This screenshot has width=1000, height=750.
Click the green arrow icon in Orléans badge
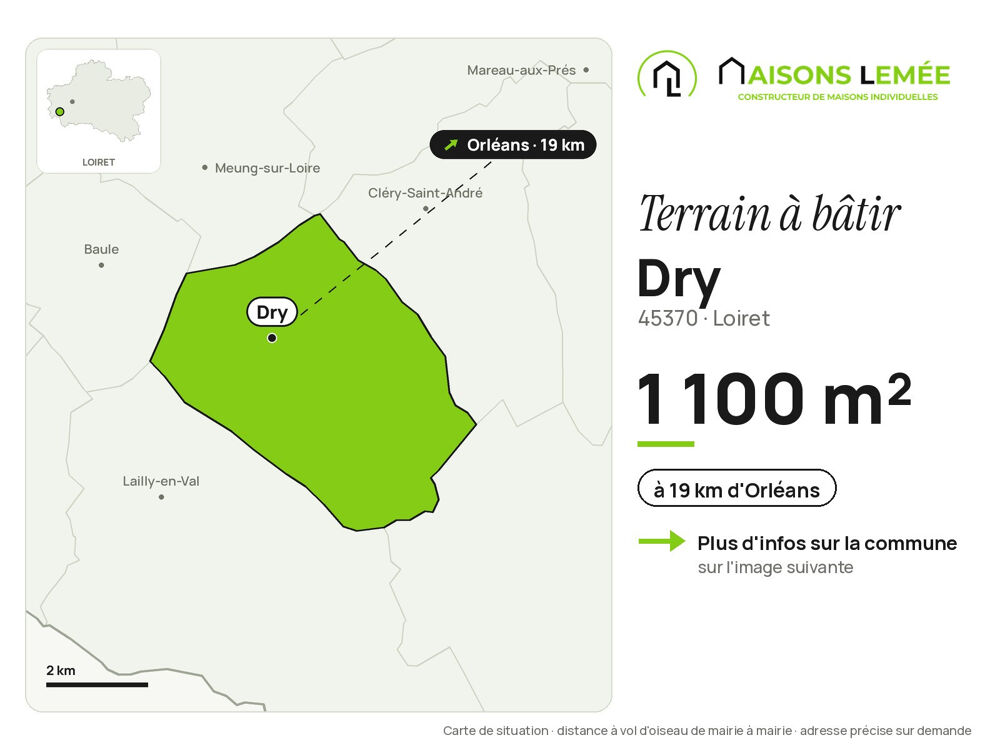coord(451,145)
